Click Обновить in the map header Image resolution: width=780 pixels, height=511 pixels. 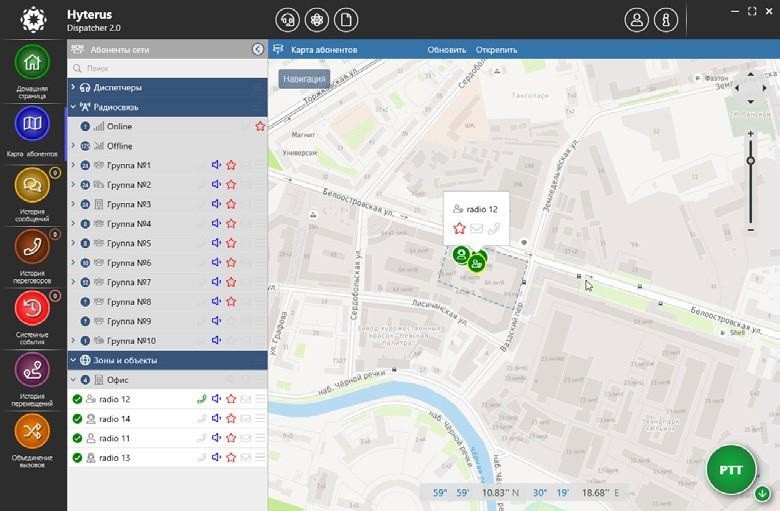coord(447,50)
